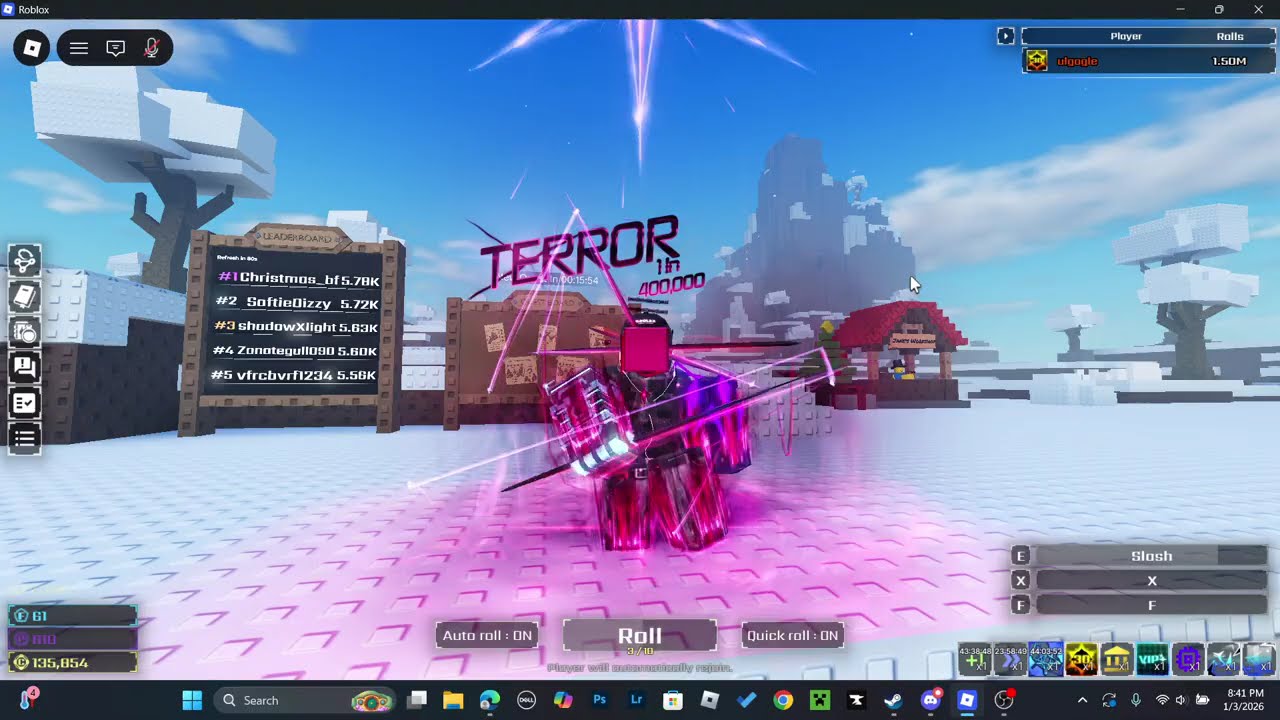Open Discord from the taskbar
The image size is (1280, 720).
(x=930, y=700)
